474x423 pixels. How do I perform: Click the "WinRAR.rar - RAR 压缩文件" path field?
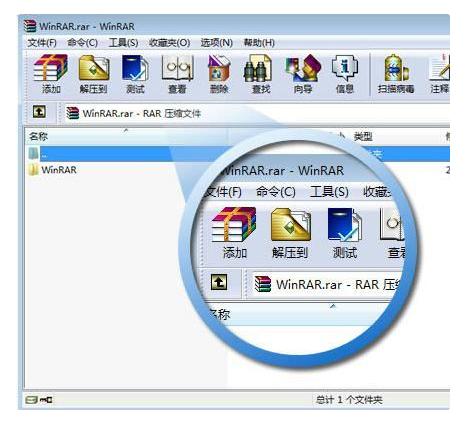[142, 113]
